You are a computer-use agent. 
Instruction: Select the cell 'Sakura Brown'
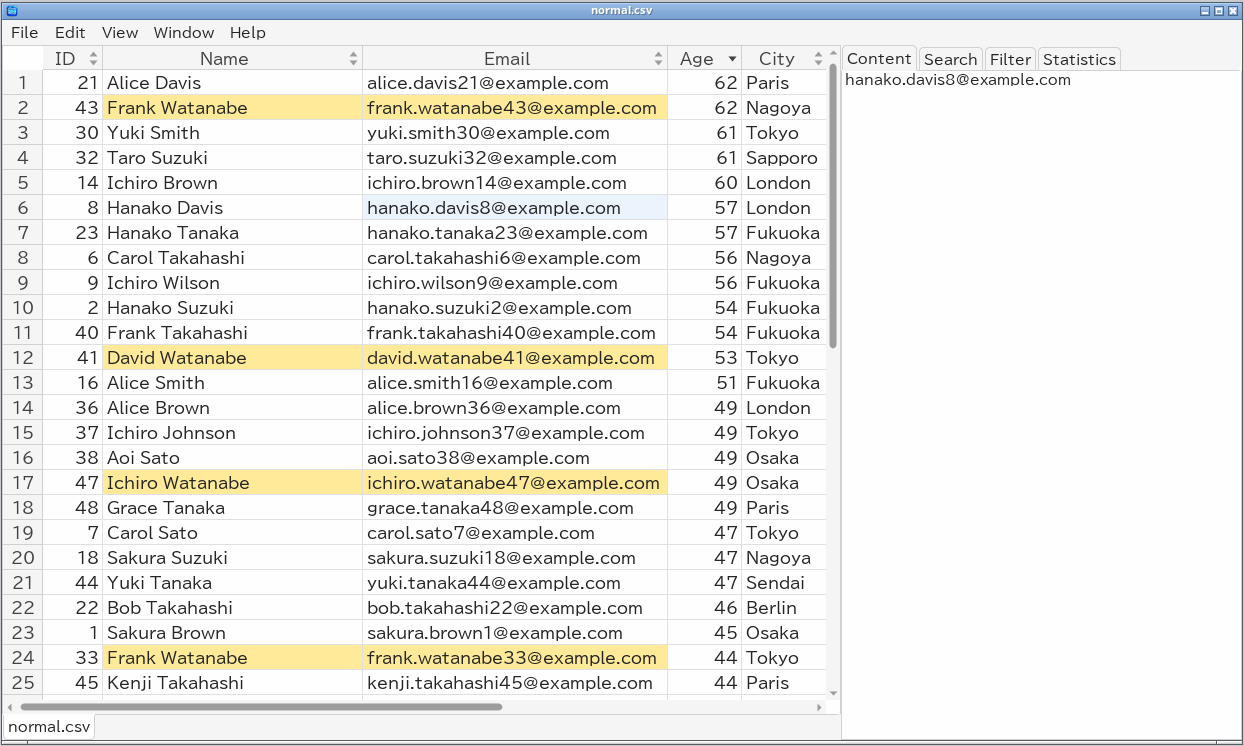(x=232, y=633)
